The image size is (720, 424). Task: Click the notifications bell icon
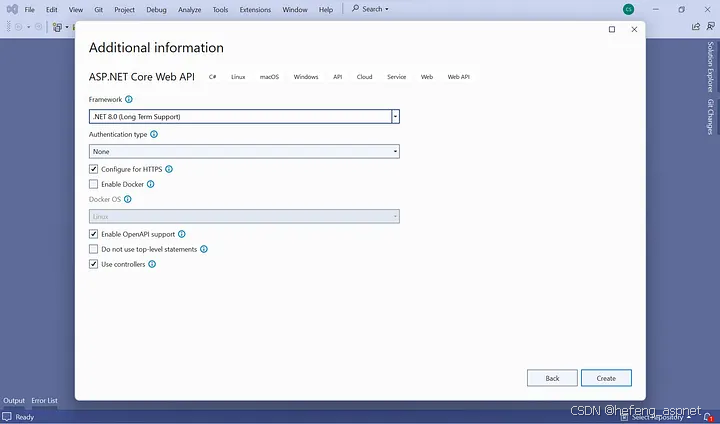coord(709,417)
